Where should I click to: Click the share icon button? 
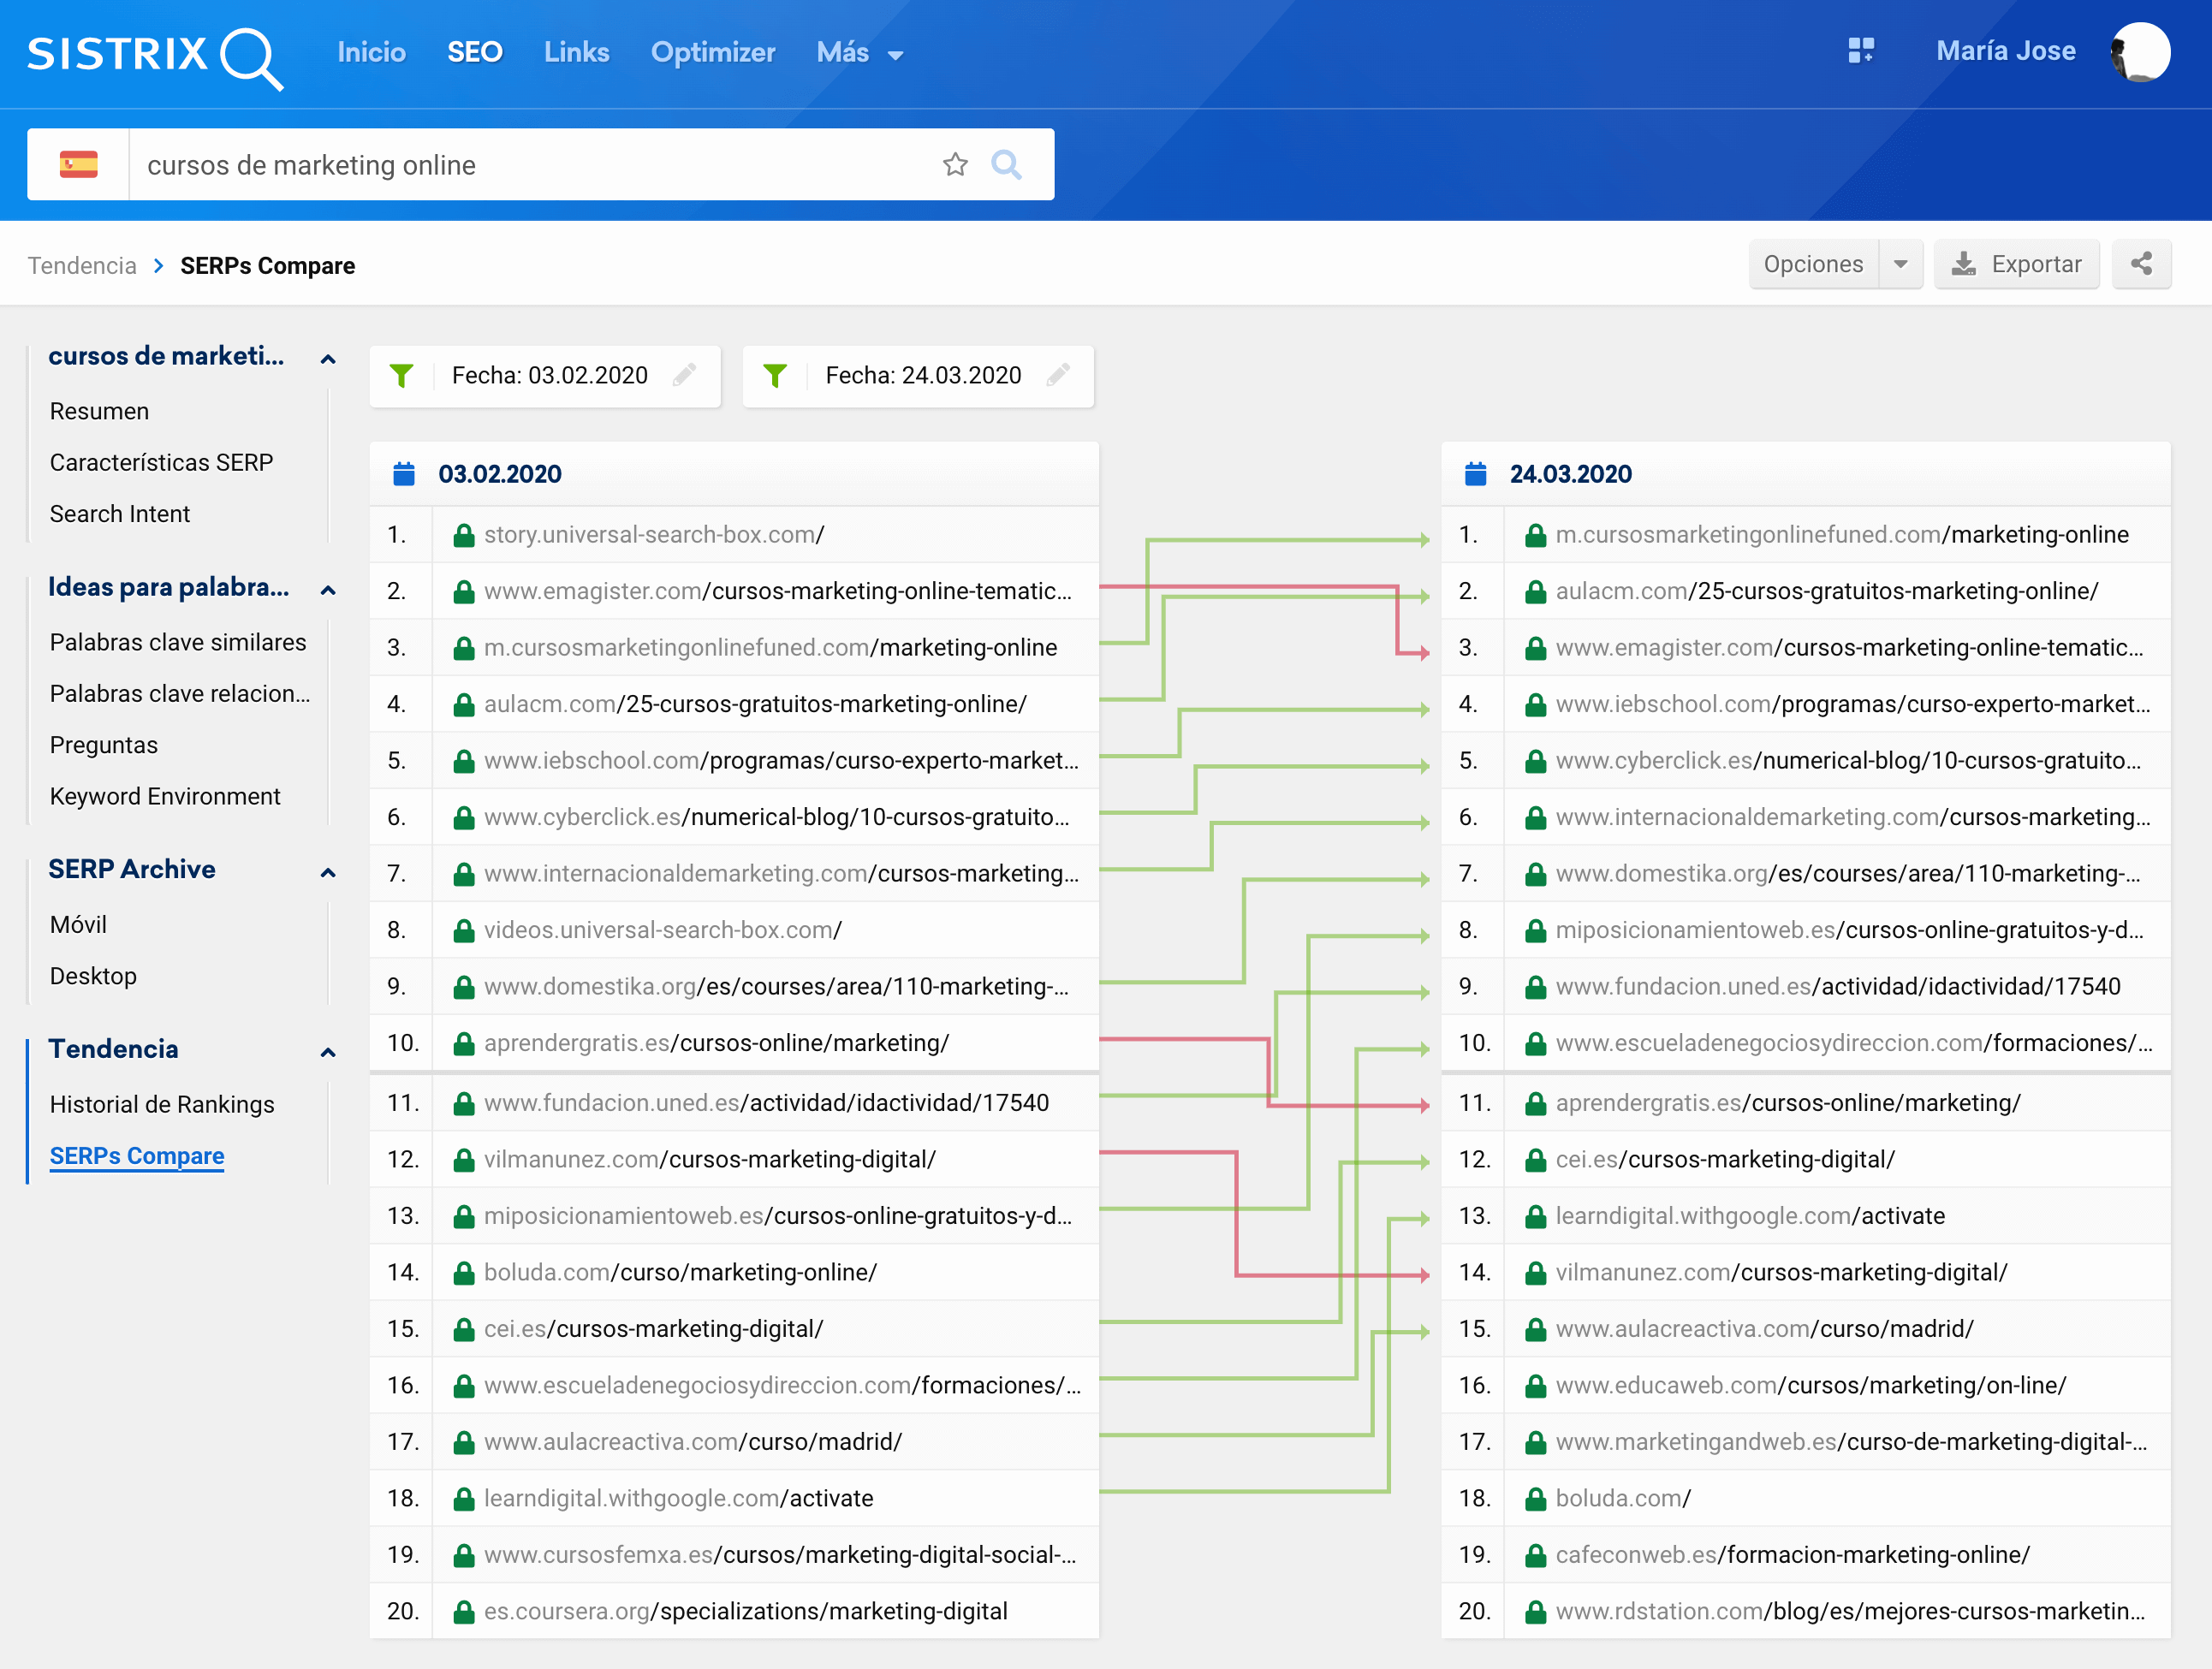tap(2141, 264)
